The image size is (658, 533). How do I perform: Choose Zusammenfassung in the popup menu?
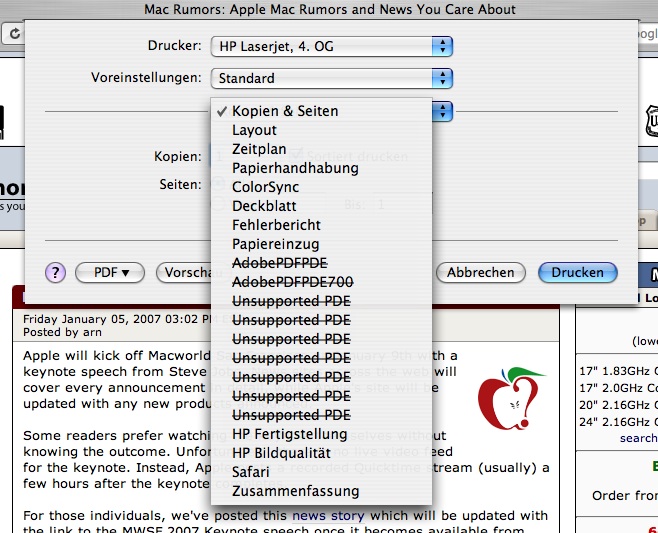[321, 491]
